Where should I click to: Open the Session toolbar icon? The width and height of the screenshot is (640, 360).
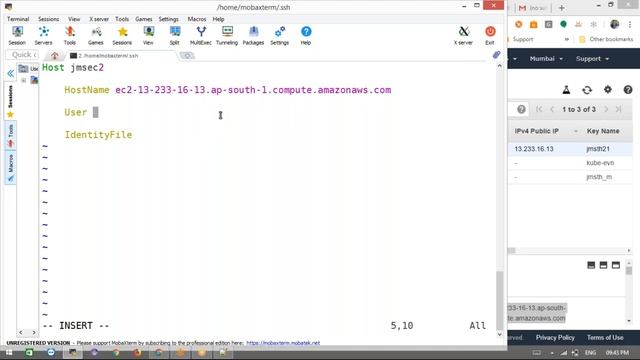tap(17, 35)
